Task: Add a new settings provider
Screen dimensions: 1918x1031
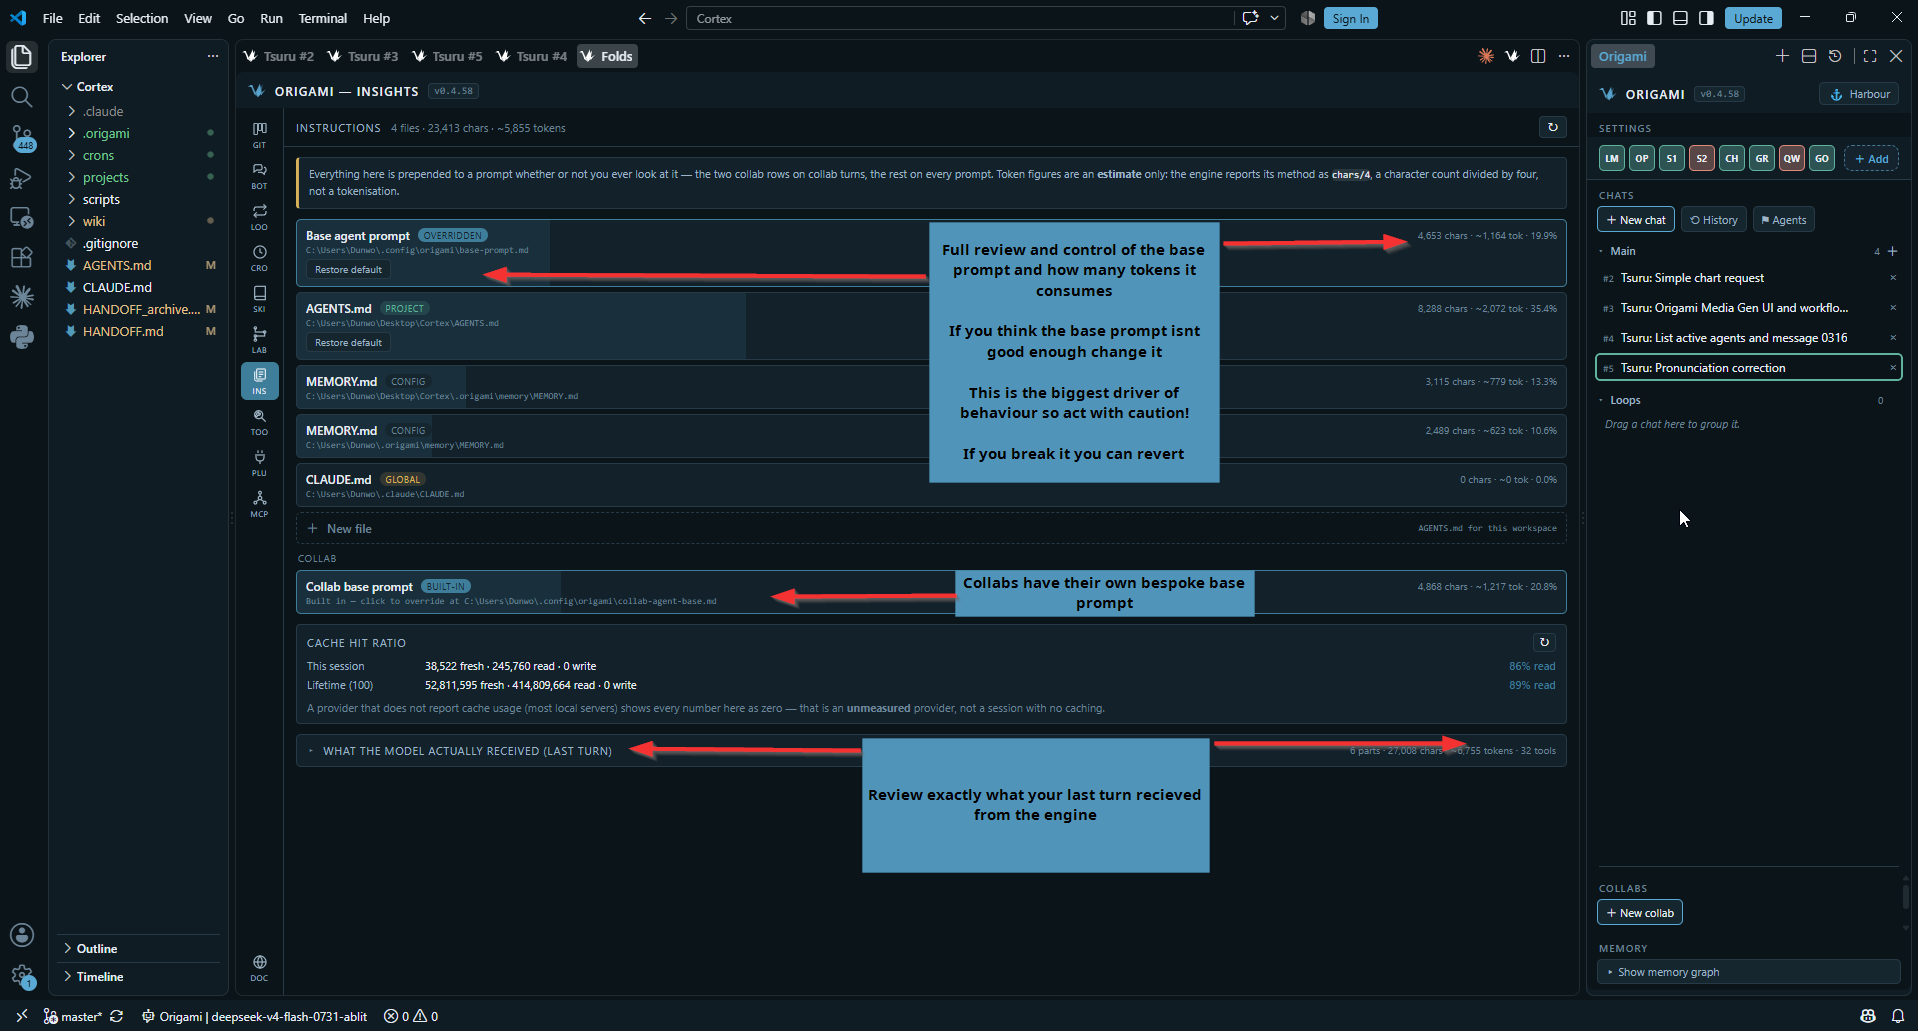Action: pos(1871,159)
